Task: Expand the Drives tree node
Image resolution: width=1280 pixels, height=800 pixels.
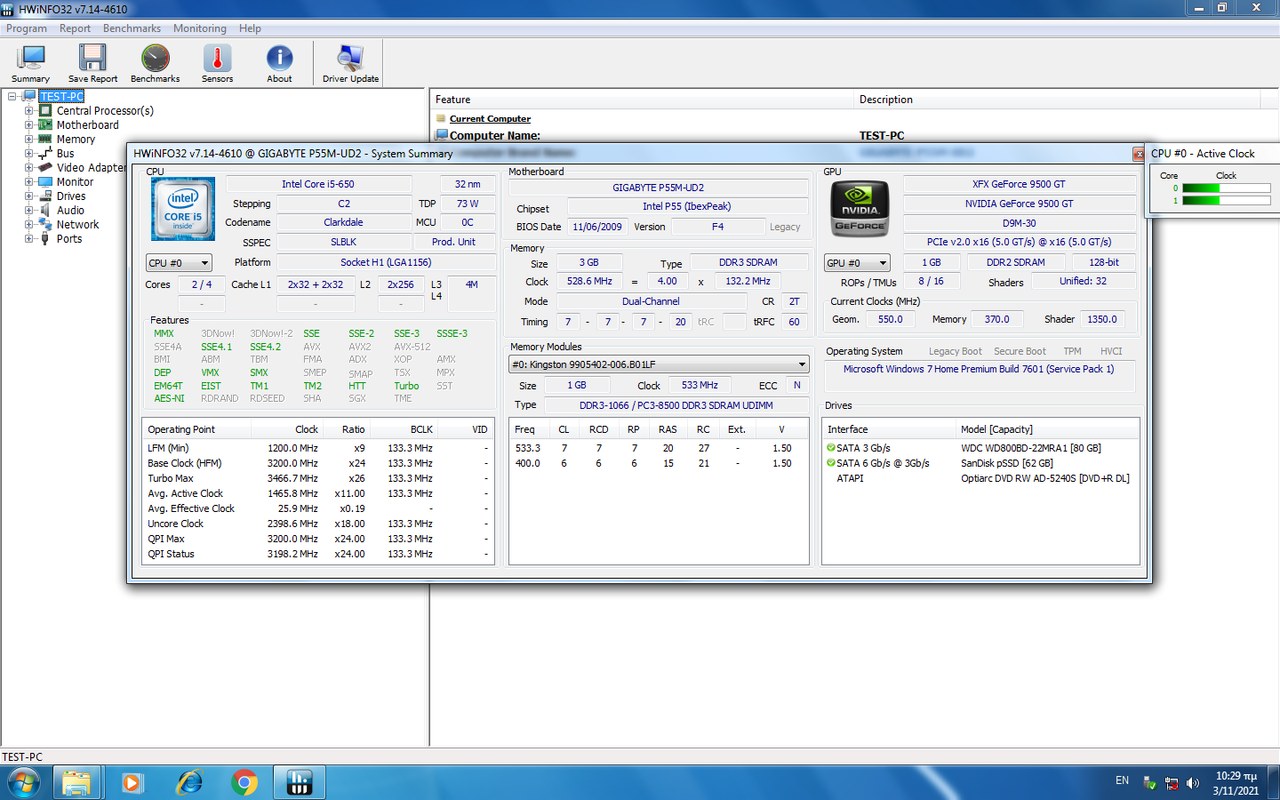Action: 29,196
